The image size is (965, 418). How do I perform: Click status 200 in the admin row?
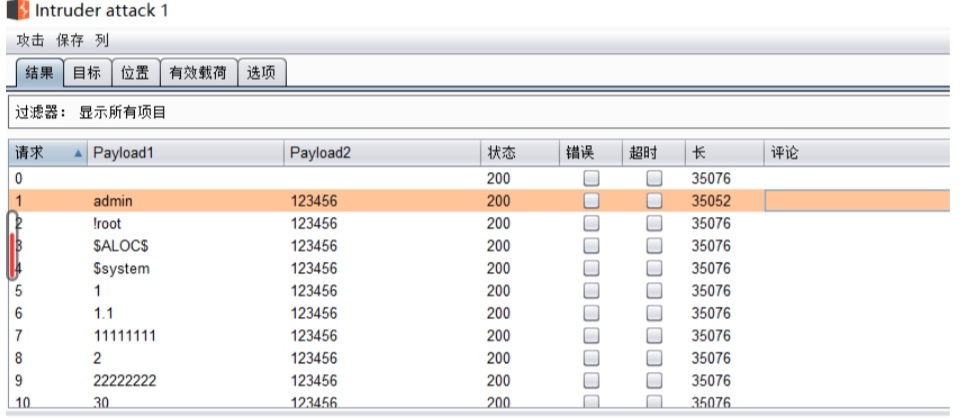pos(499,201)
